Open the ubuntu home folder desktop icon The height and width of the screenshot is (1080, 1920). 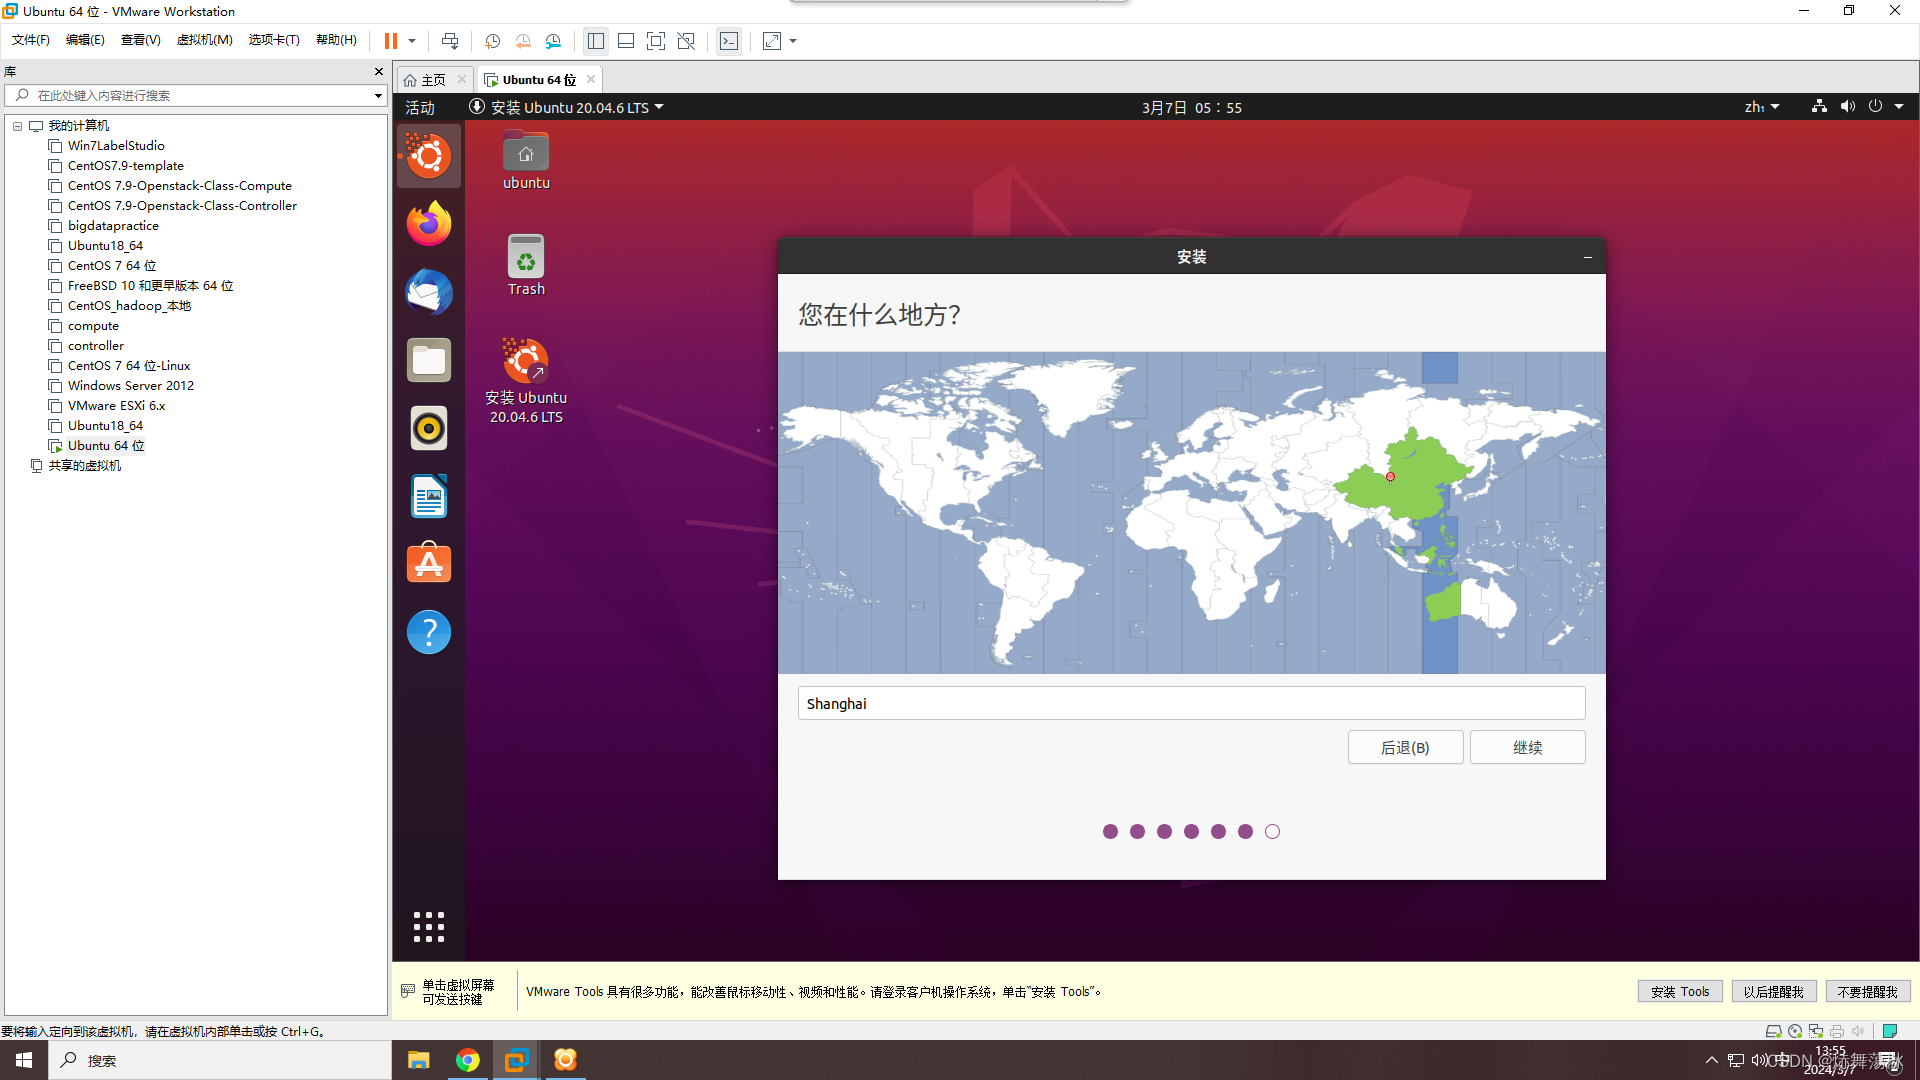coord(526,160)
